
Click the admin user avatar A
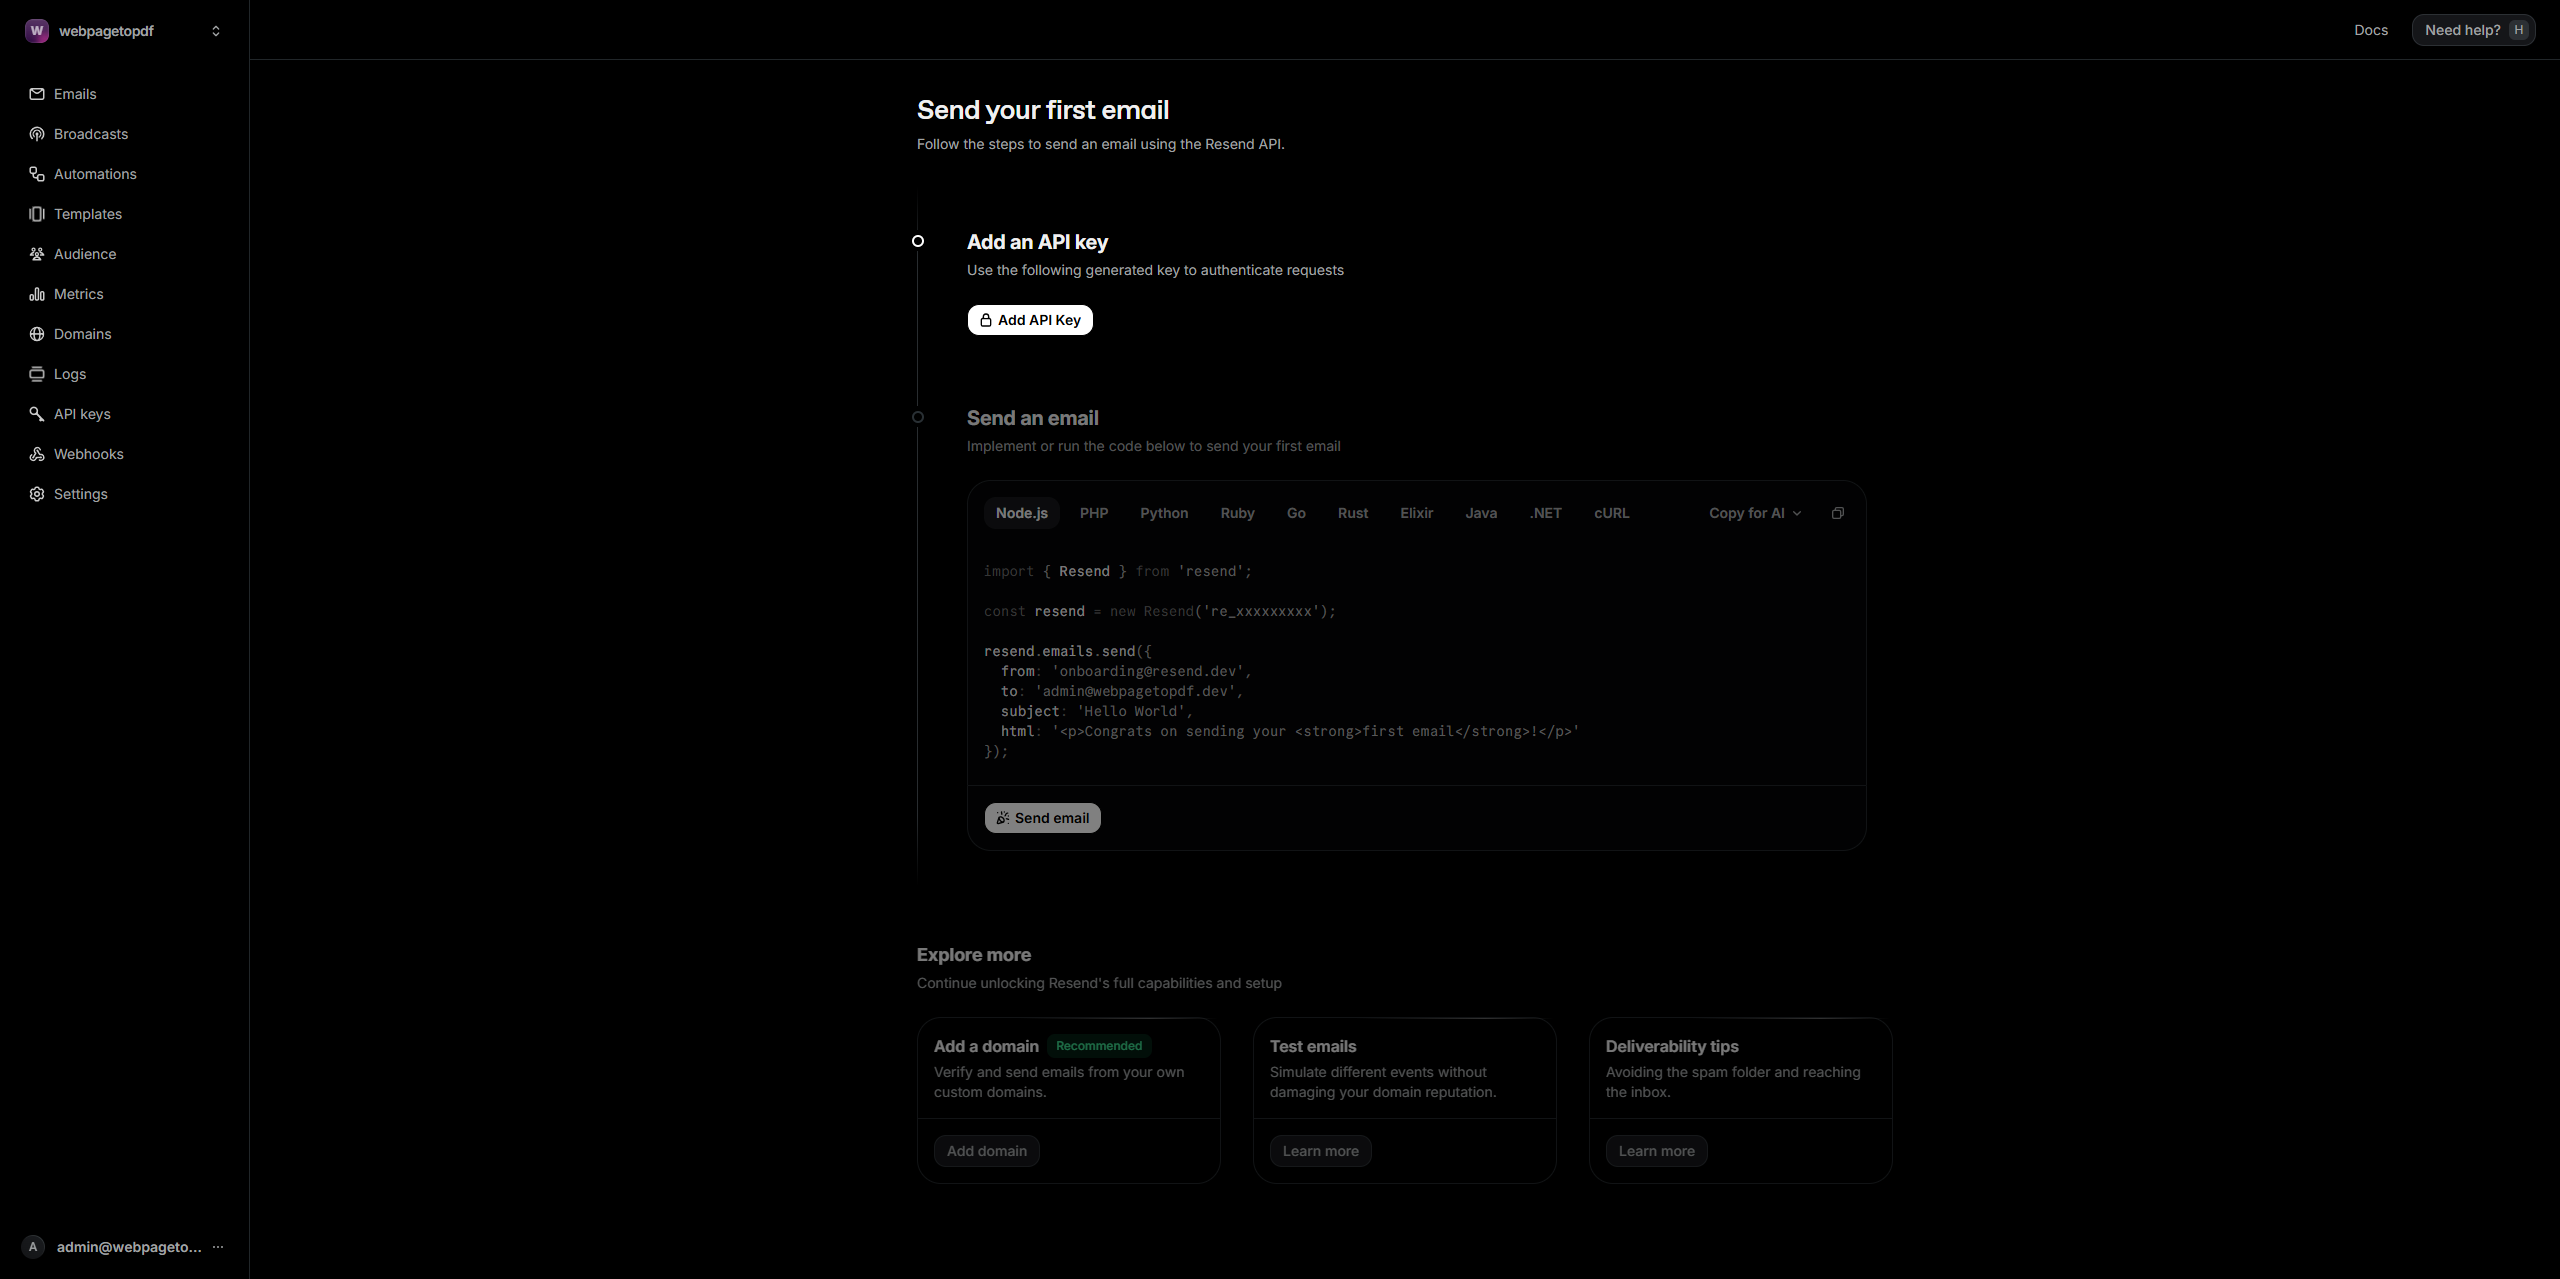[x=33, y=1247]
